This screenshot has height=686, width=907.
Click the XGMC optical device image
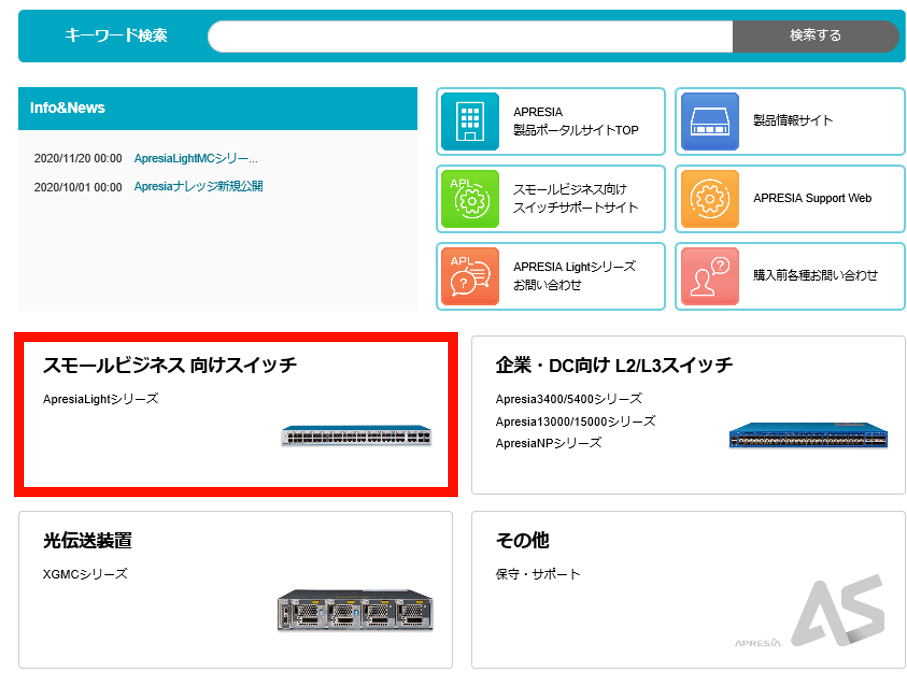pyautogui.click(x=355, y=610)
